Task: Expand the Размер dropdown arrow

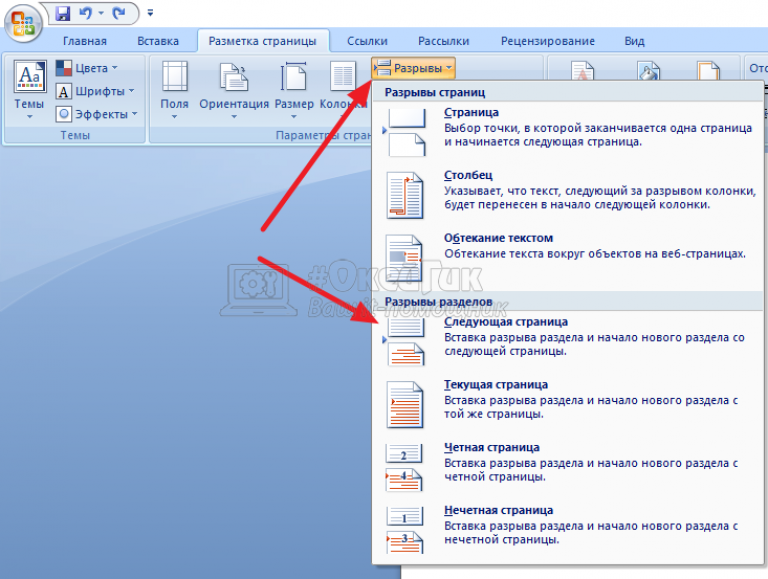Action: pyautogui.click(x=294, y=117)
